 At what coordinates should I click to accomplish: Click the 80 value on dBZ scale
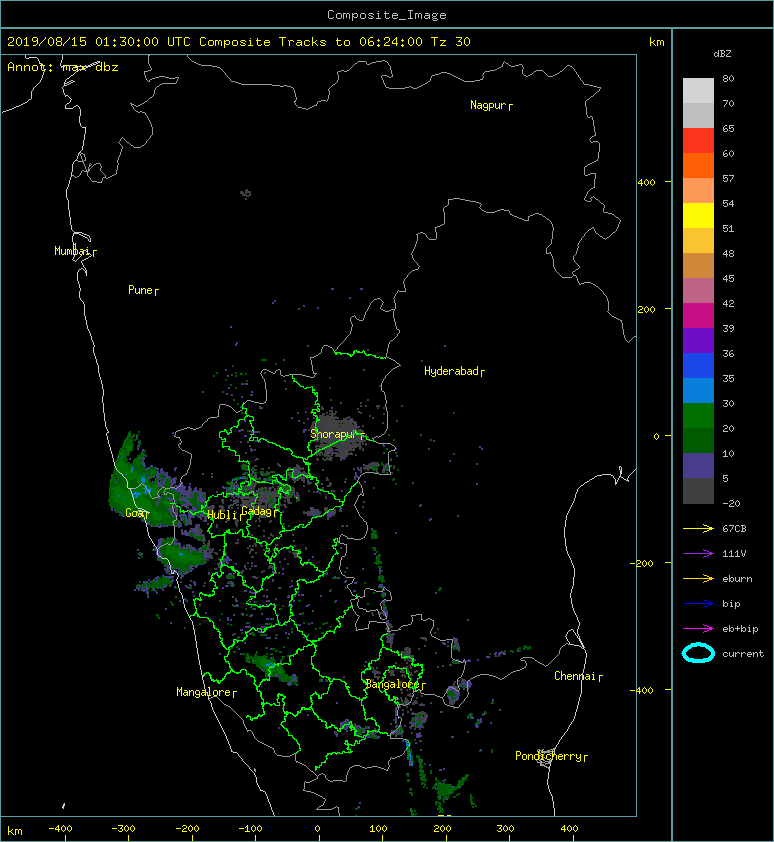[x=728, y=78]
